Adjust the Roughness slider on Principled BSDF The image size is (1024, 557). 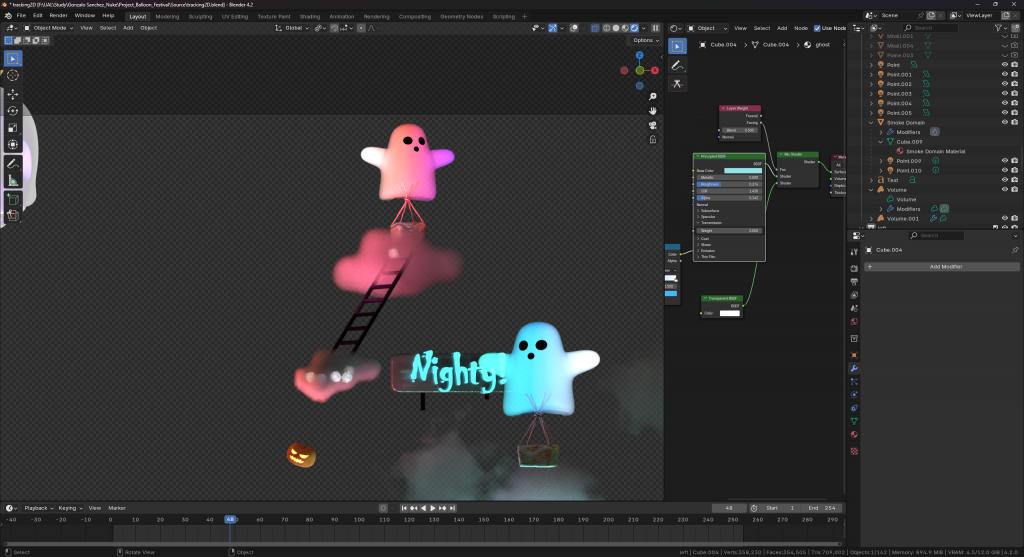click(x=729, y=184)
